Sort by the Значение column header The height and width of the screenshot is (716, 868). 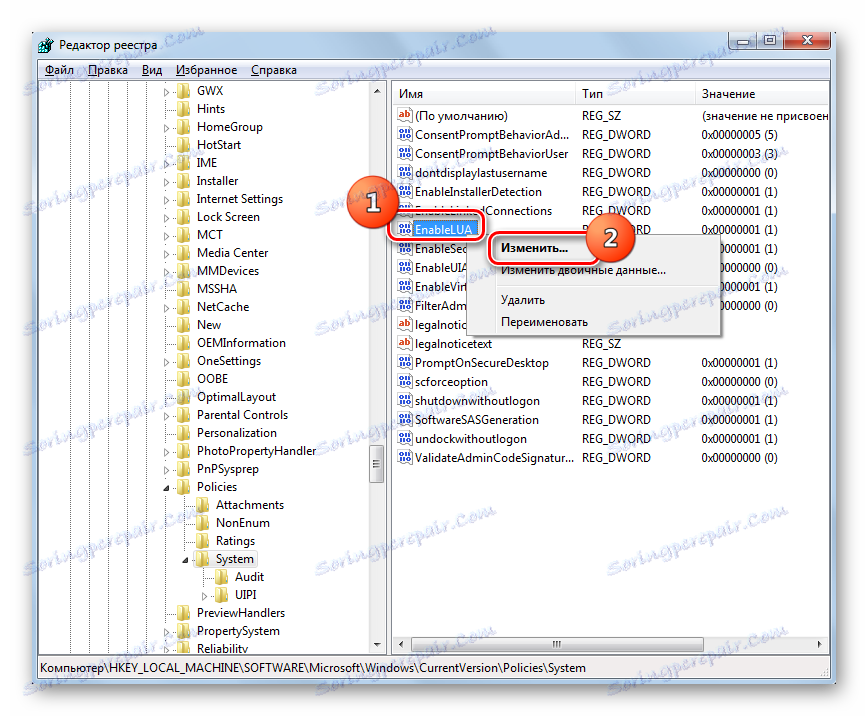(762, 94)
